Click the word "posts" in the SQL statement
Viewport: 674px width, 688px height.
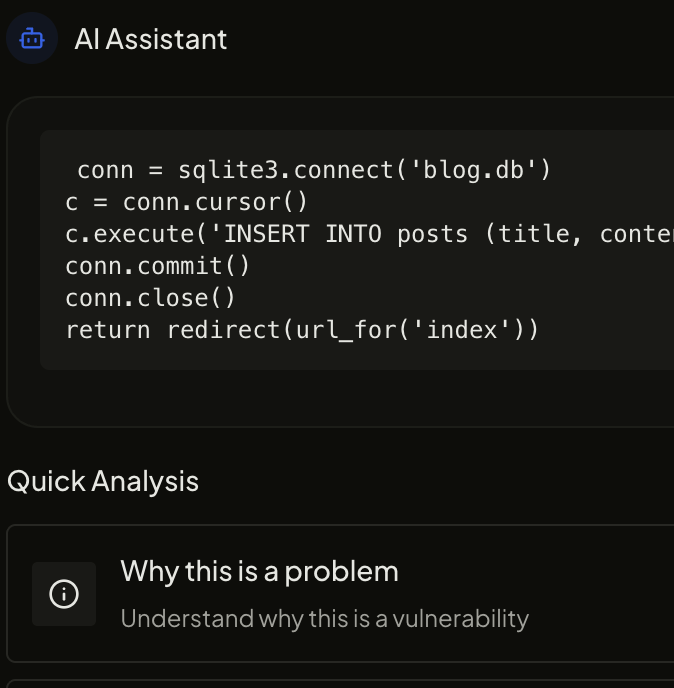pos(433,234)
